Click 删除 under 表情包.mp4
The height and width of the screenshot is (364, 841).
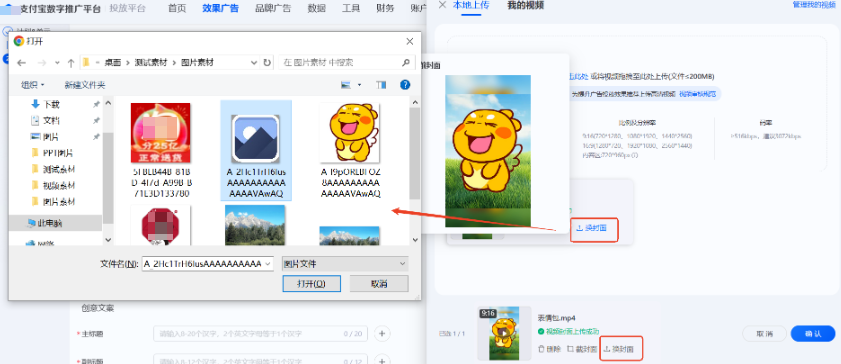(549, 349)
